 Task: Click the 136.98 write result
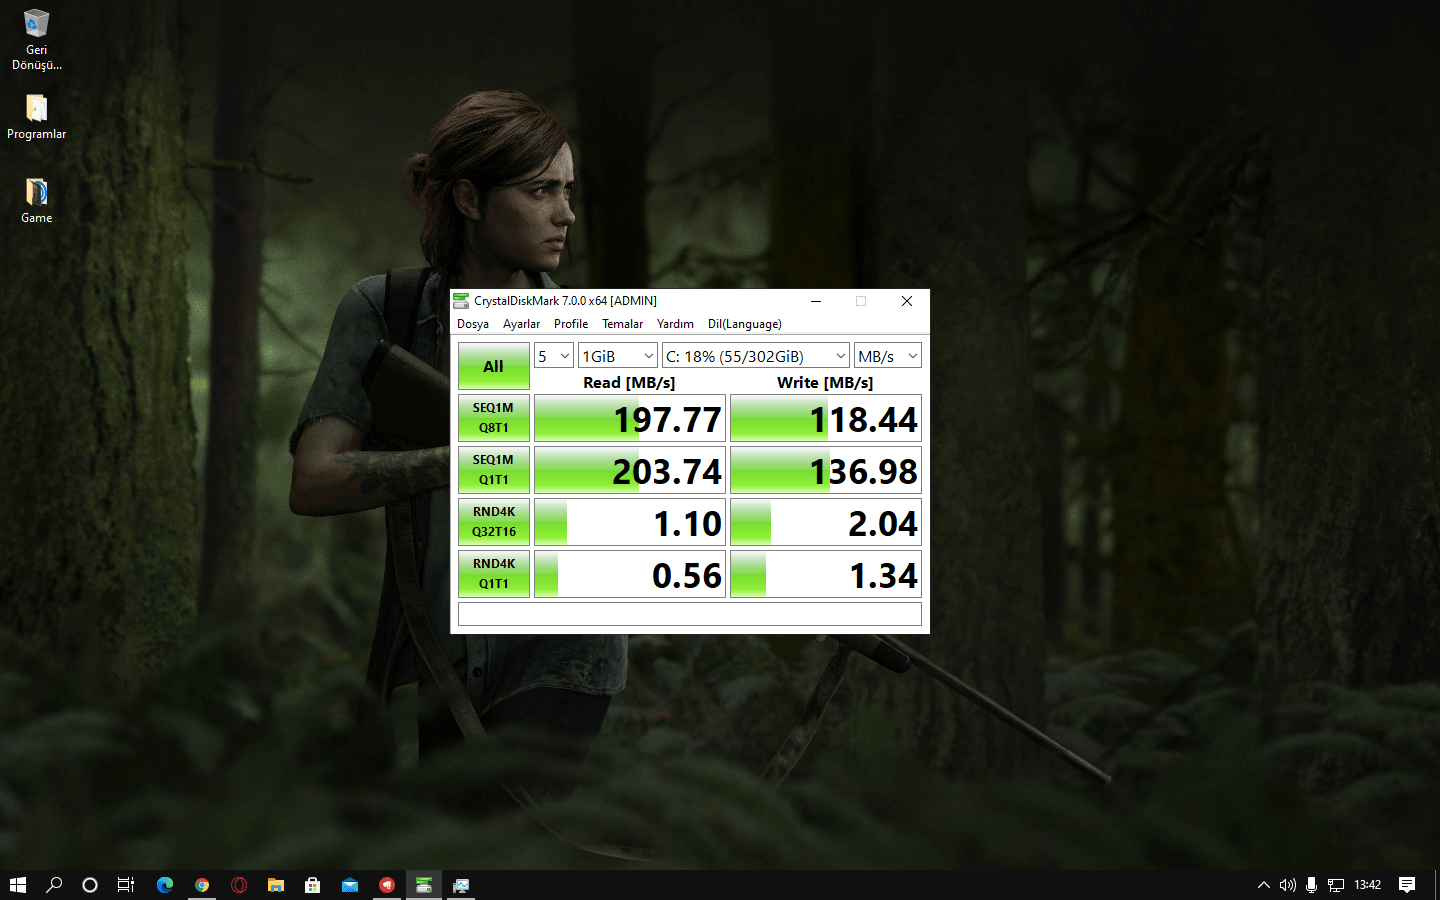826,470
